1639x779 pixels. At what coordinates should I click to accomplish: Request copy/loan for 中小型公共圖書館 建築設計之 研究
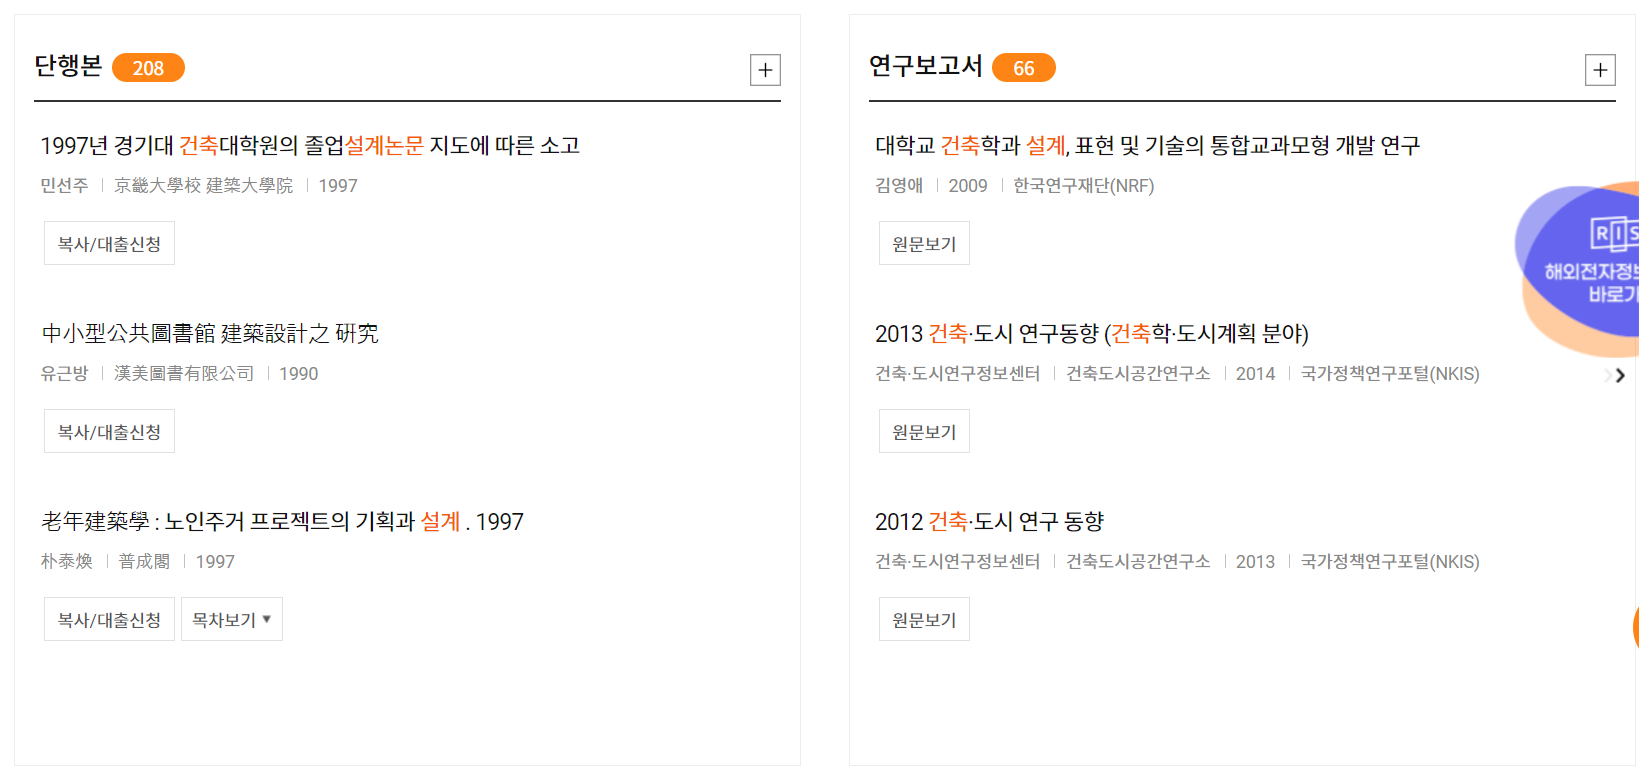click(109, 430)
